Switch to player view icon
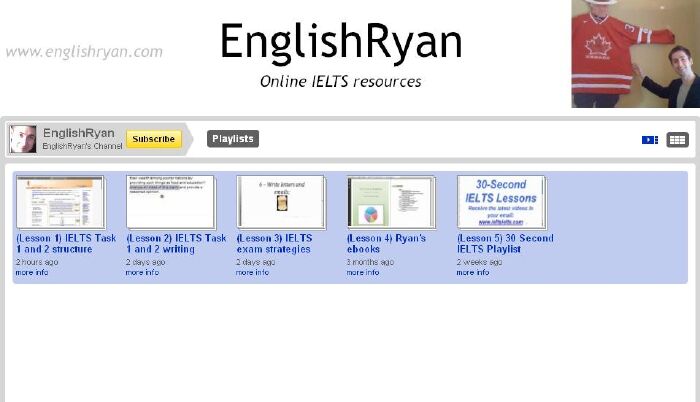This screenshot has width=700, height=402. tap(650, 140)
